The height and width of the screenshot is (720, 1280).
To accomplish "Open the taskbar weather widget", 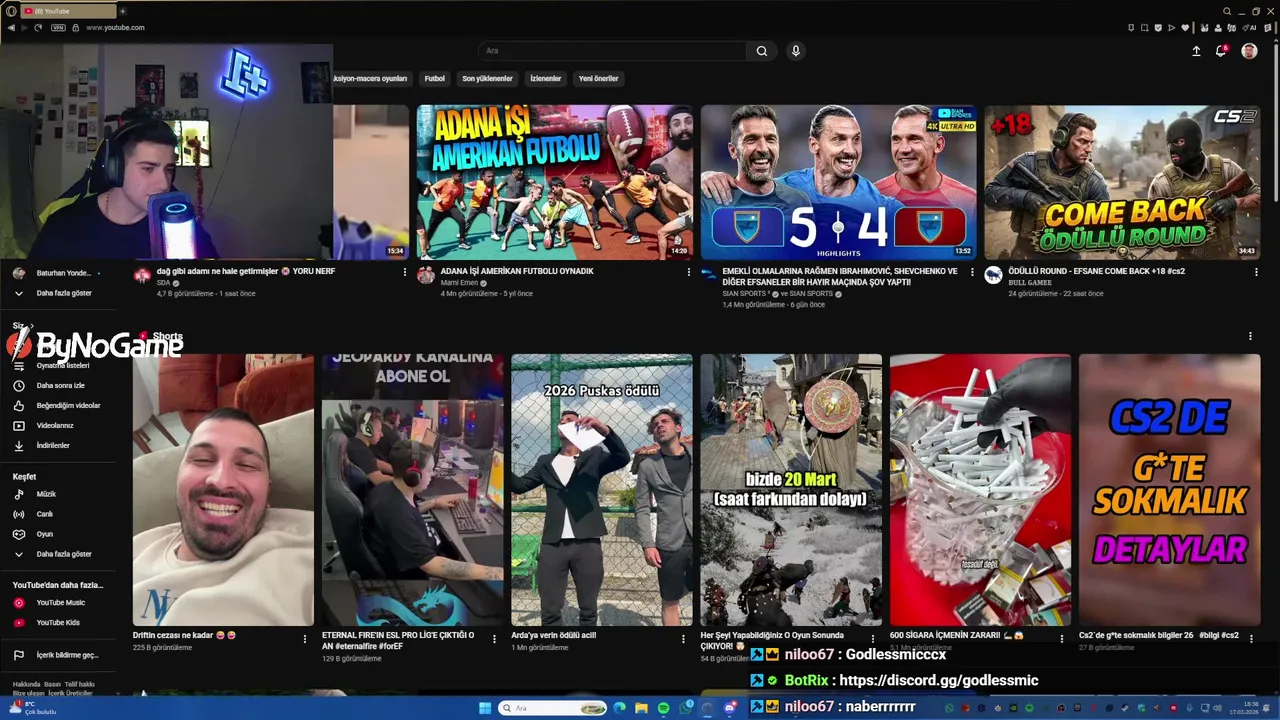I will tap(32, 708).
